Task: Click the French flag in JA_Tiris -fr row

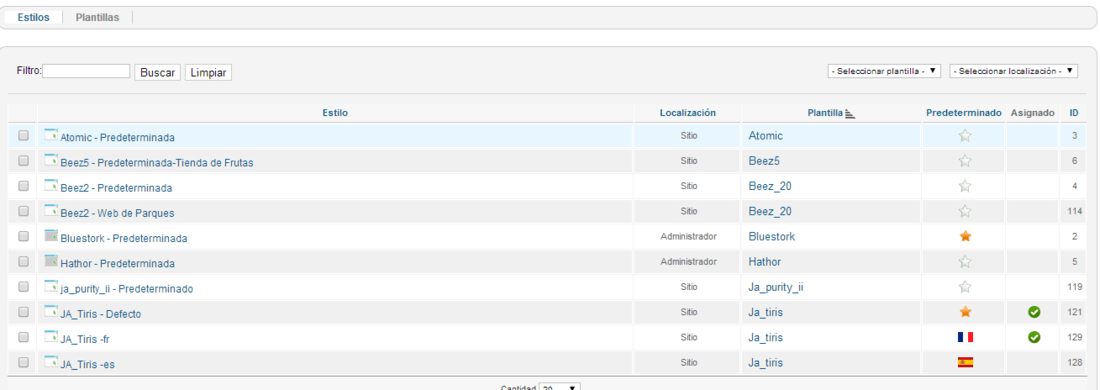Action: 965,337
